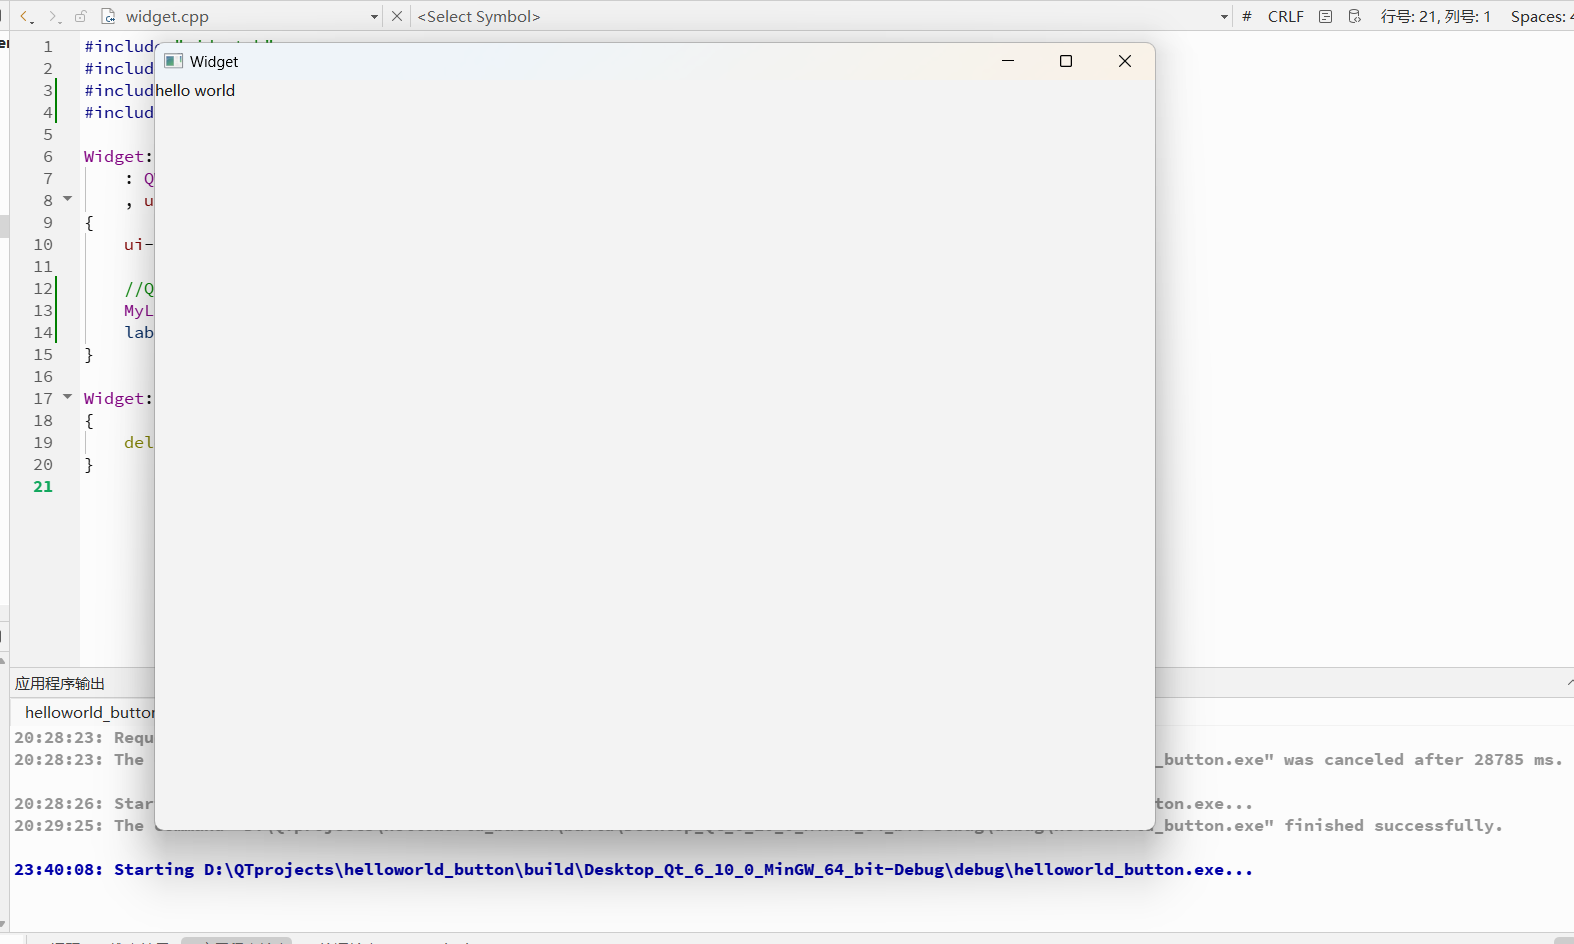Click the Widget: code on line 6
The width and height of the screenshot is (1574, 944).
(x=118, y=157)
